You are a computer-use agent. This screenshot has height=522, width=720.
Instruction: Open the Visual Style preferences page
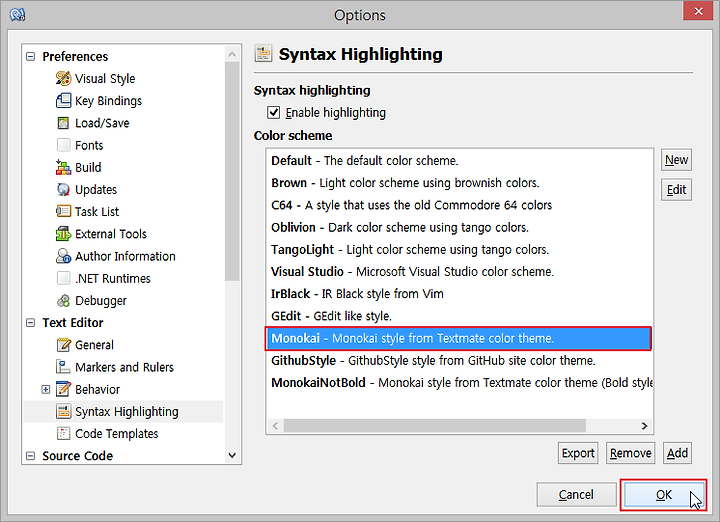105,79
